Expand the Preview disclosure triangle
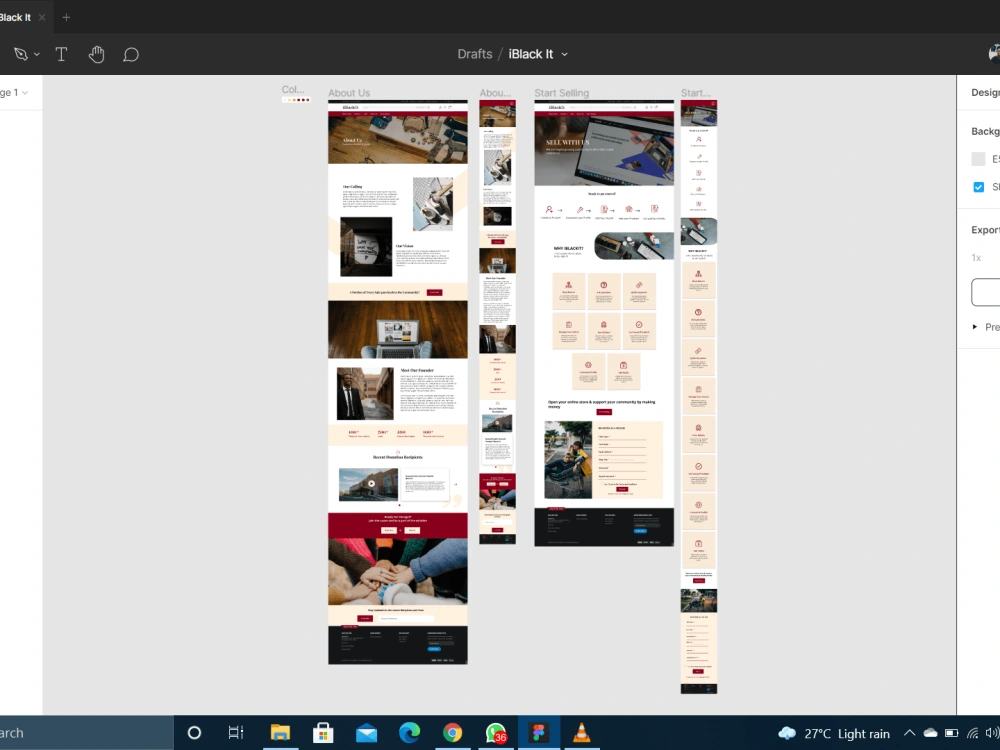The width and height of the screenshot is (1000, 750). tap(974, 327)
